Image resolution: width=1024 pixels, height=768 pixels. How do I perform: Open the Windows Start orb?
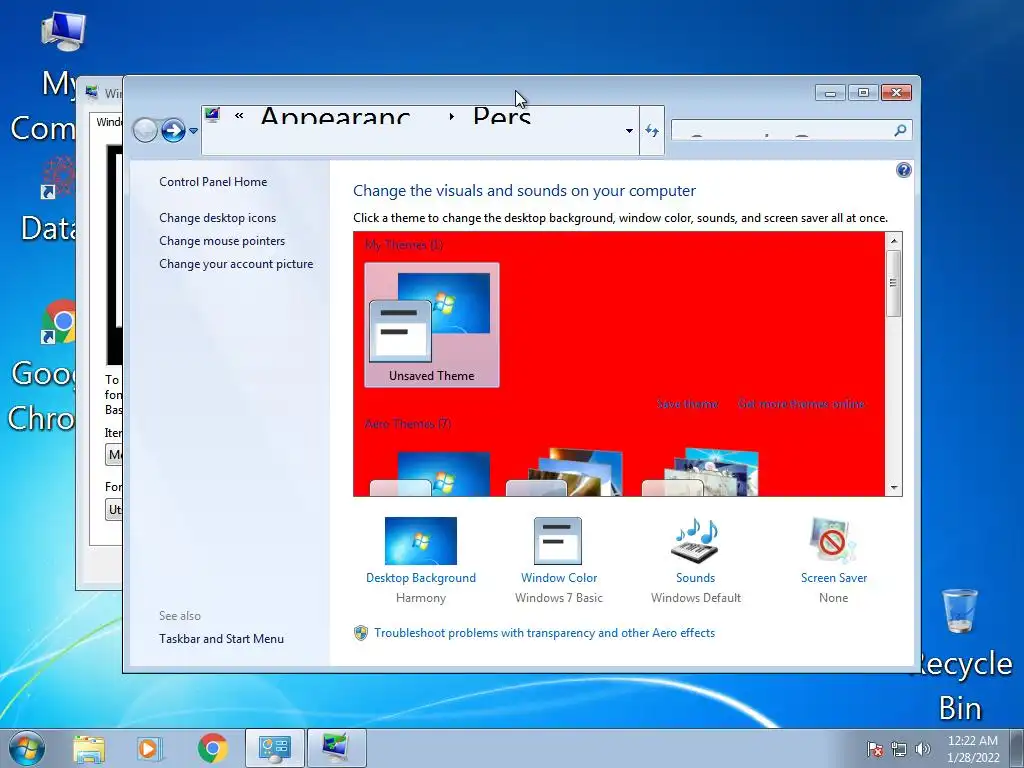tap(27, 748)
